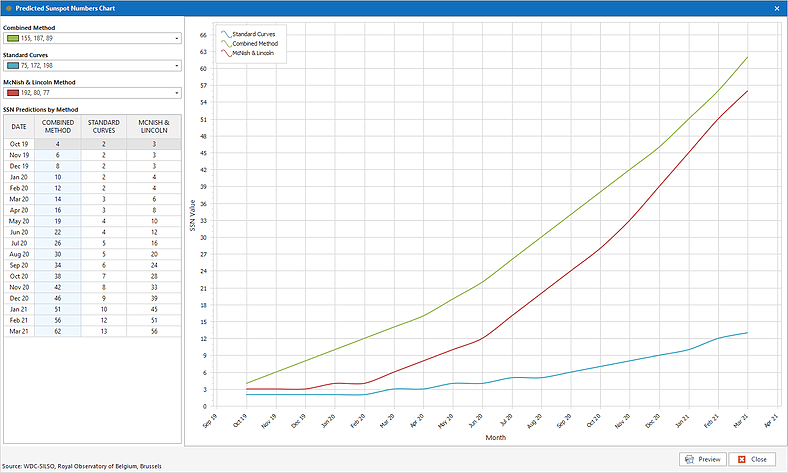Select the Jul 20 date cell
Image resolution: width=788 pixels, height=473 pixels.
[19, 243]
